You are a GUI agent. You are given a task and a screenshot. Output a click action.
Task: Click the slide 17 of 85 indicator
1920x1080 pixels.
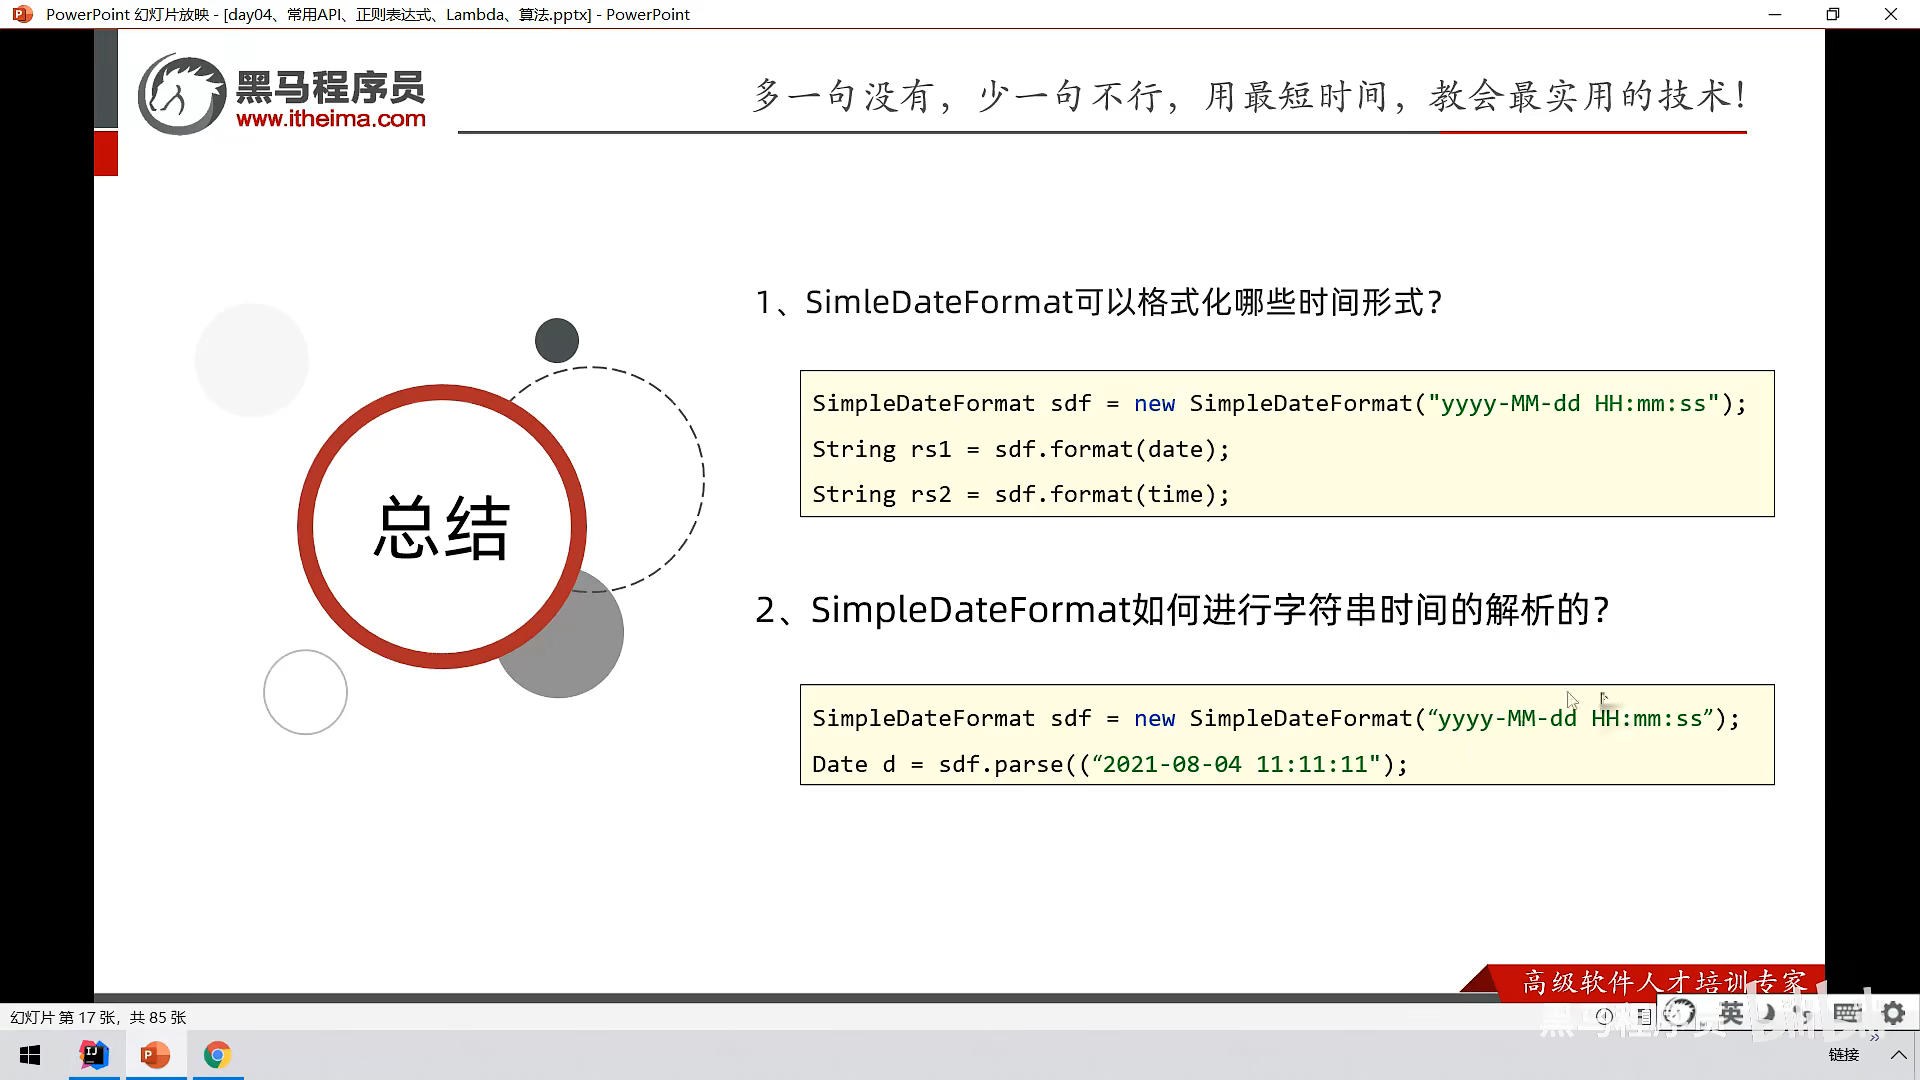[x=98, y=1017]
